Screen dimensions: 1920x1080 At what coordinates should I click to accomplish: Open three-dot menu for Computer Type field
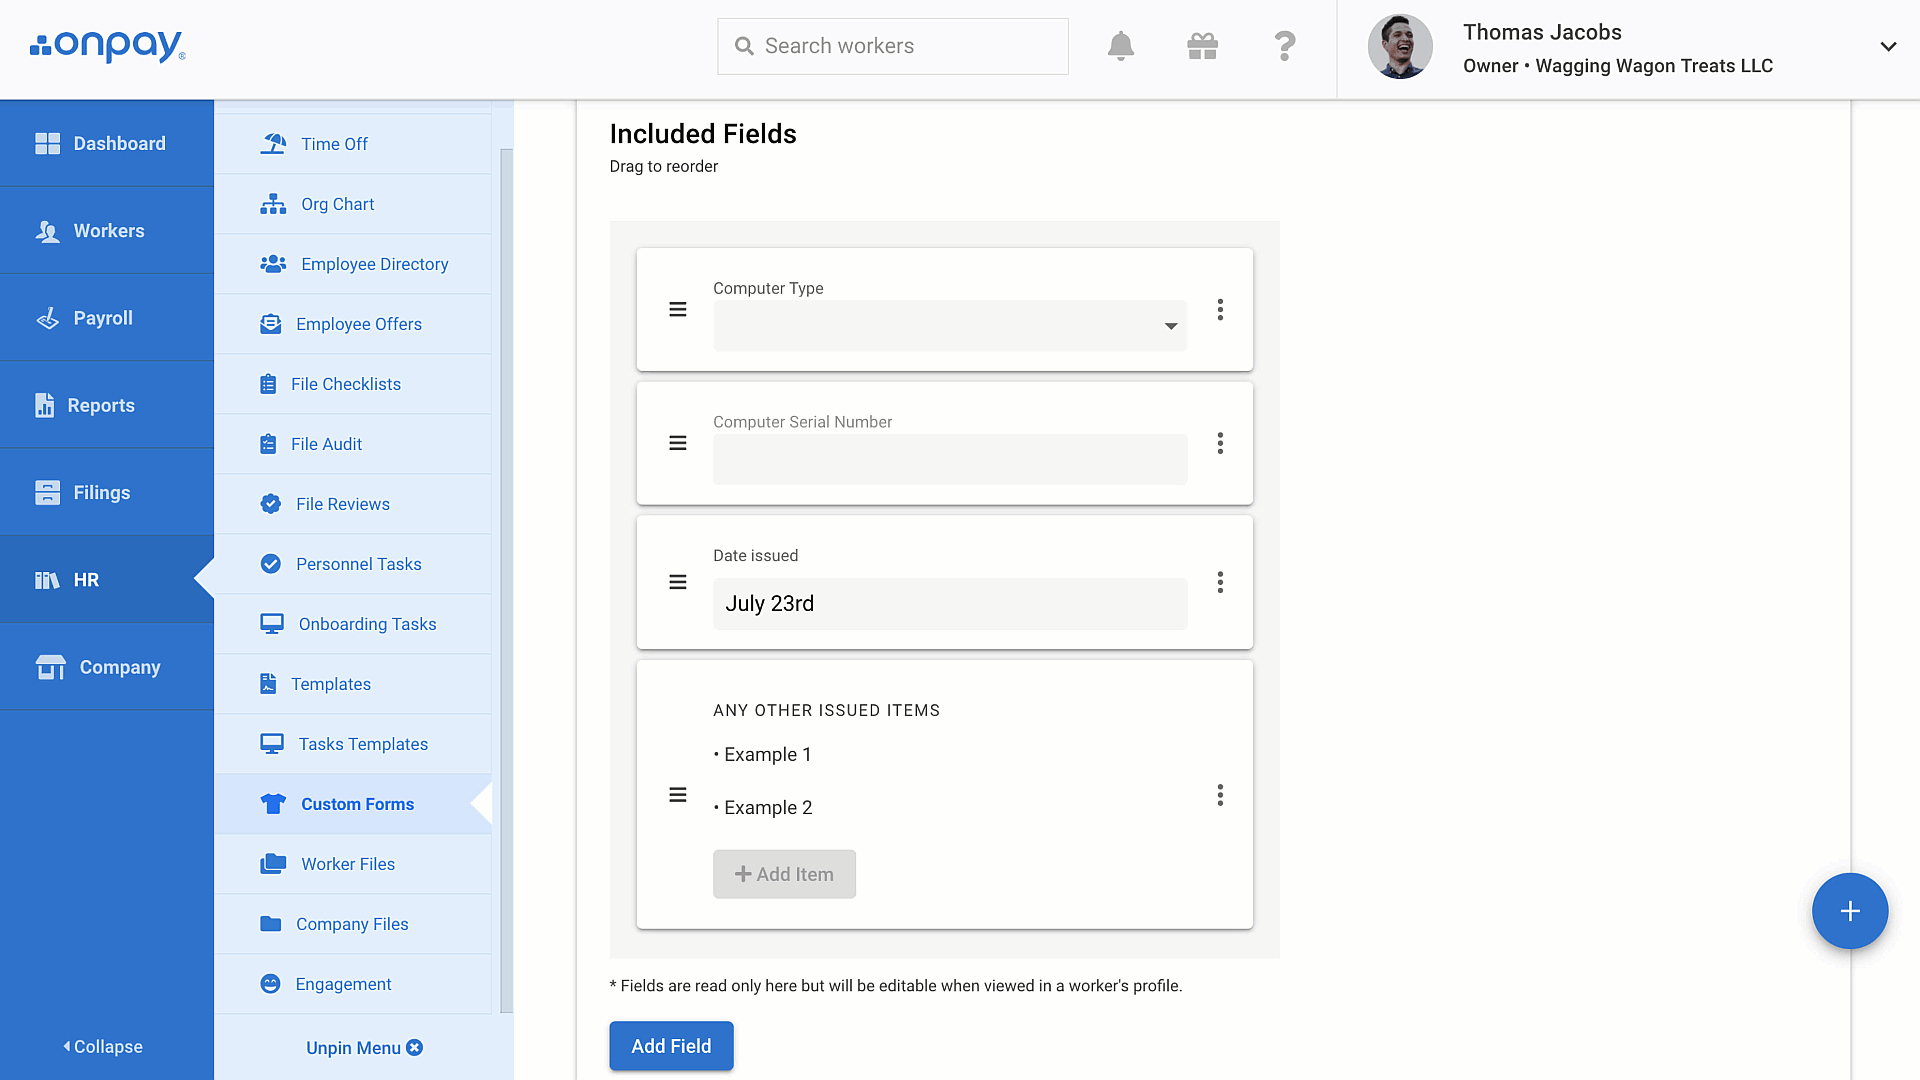pos(1220,310)
